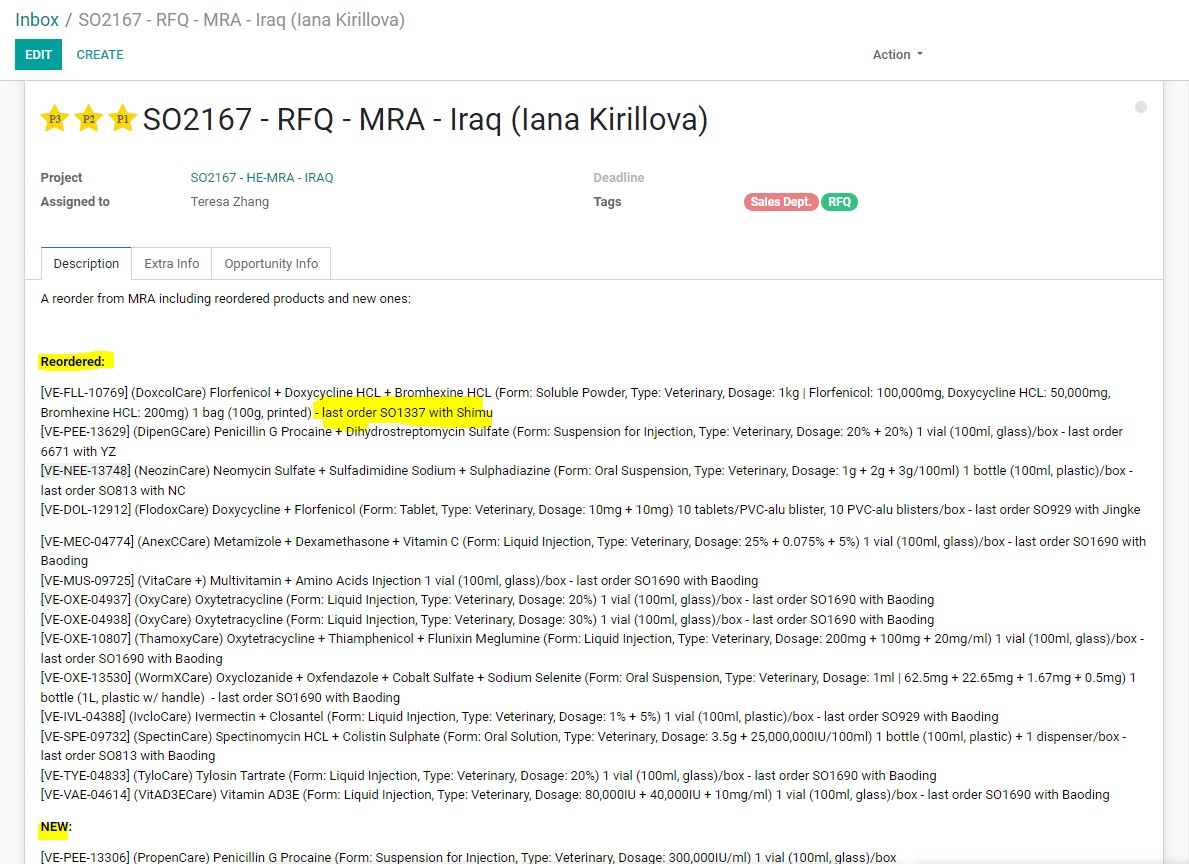Click the EDIT button
This screenshot has width=1189, height=864.
coord(38,55)
